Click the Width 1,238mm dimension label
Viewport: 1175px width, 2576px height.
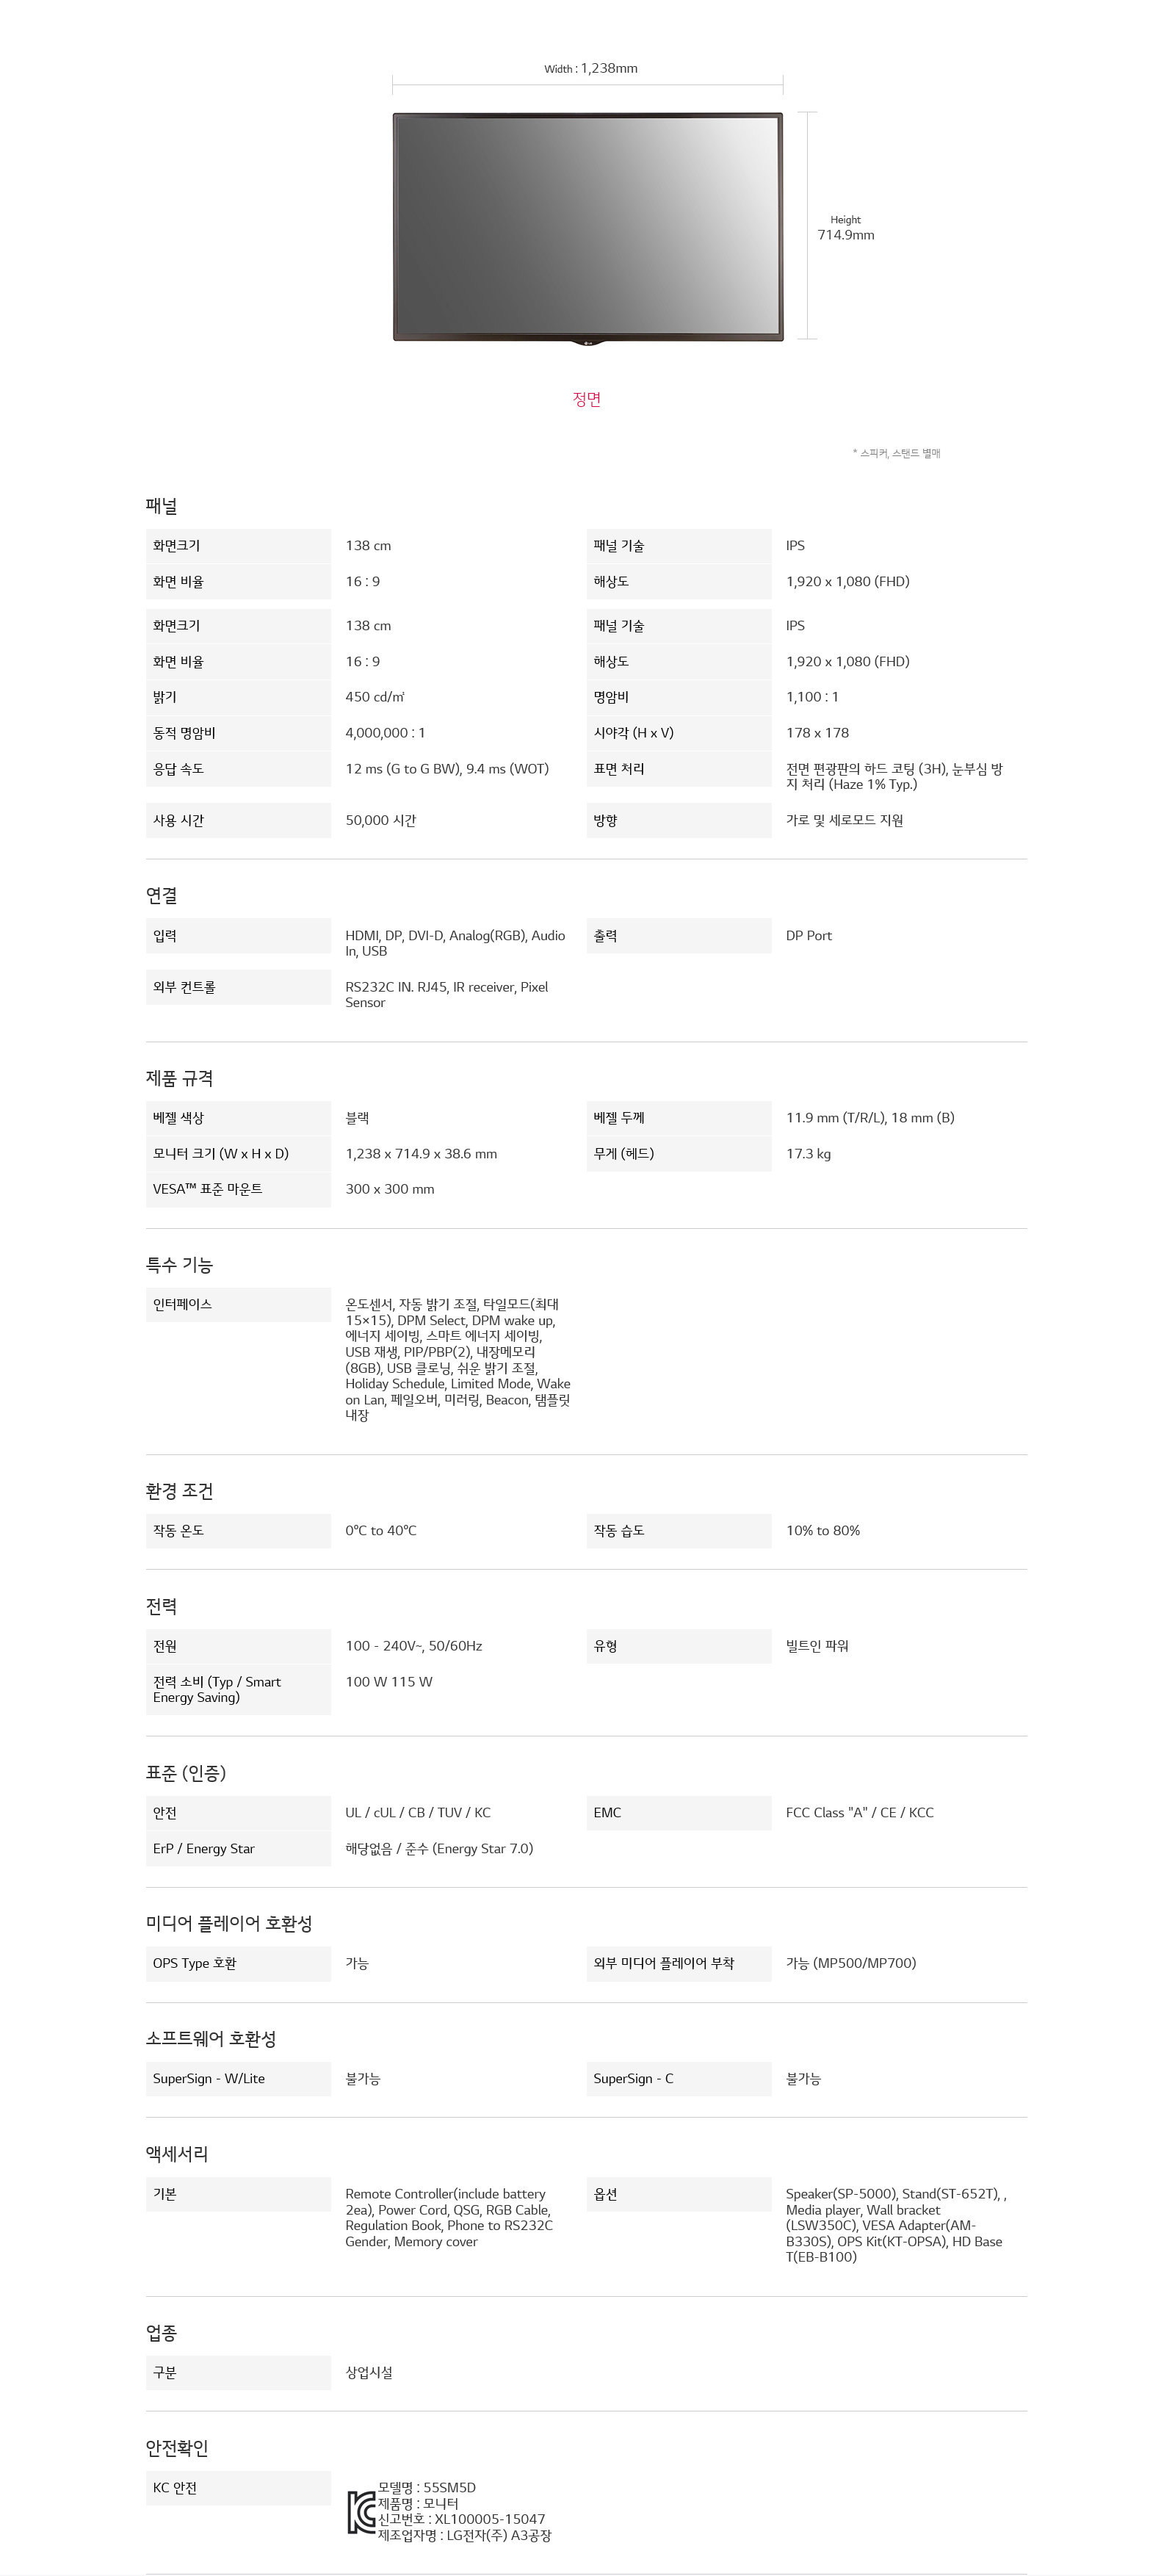pyautogui.click(x=591, y=68)
